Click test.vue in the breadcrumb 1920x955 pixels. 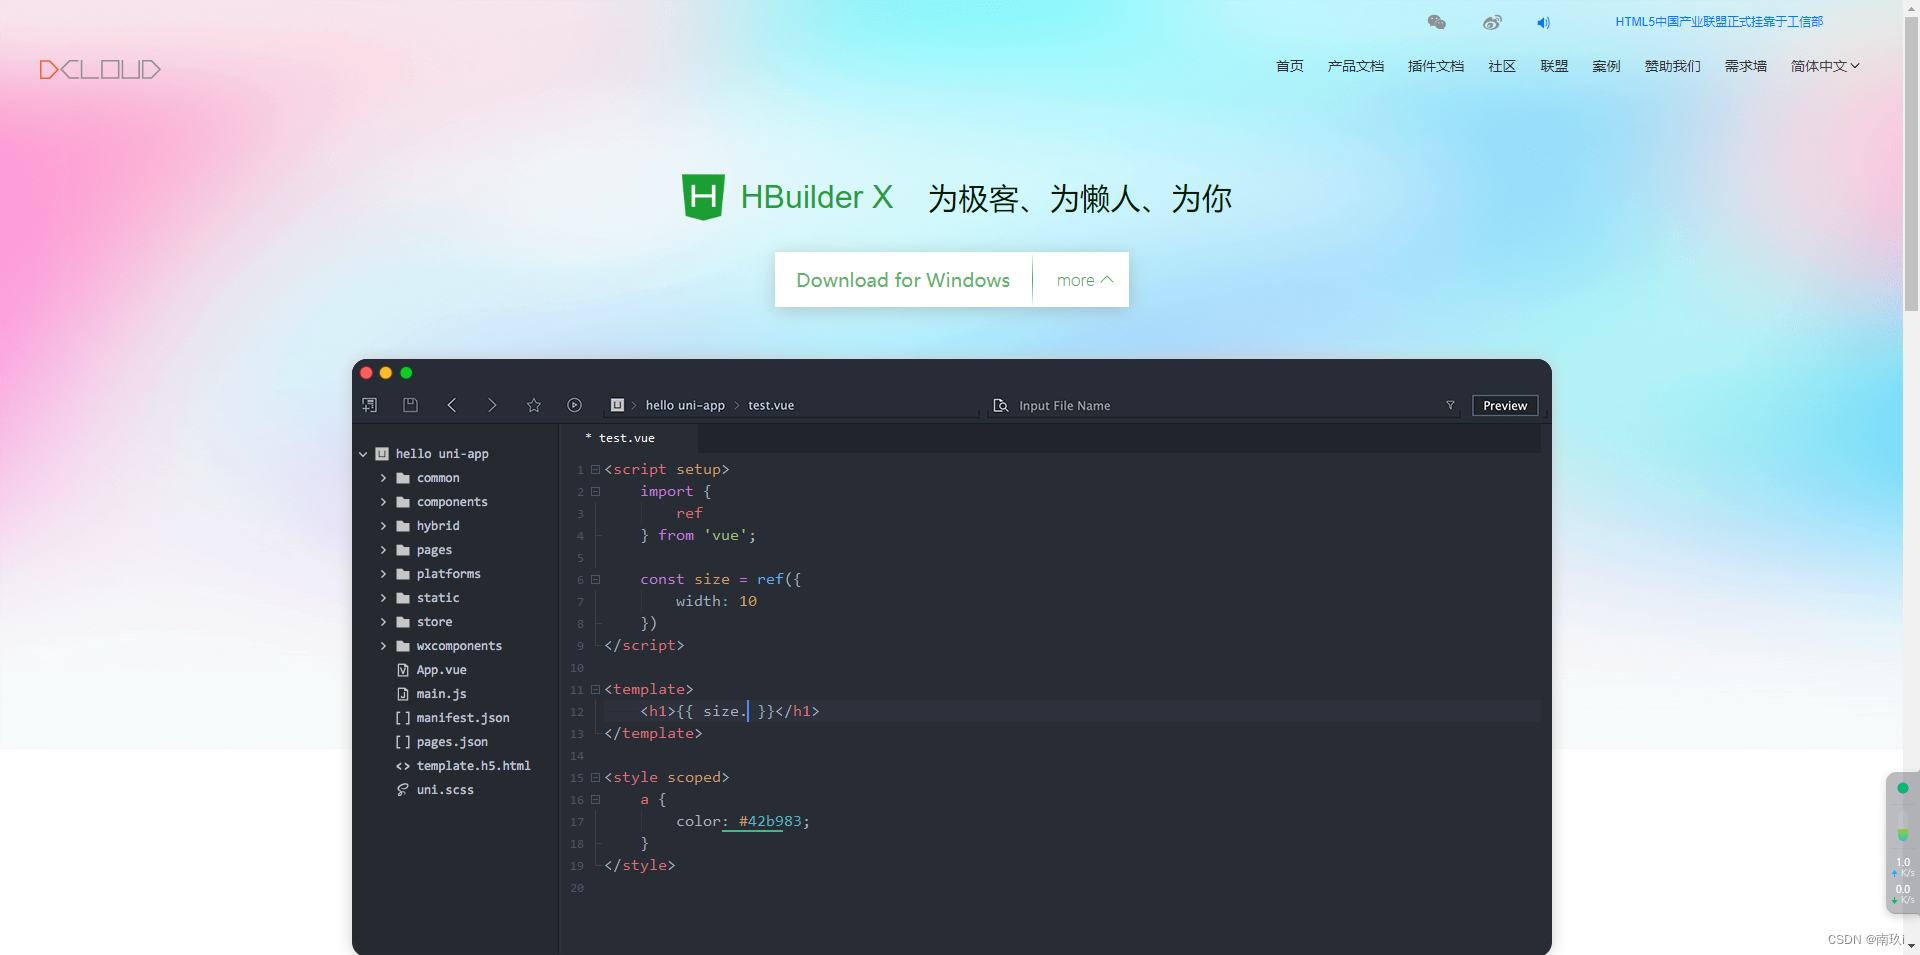(x=771, y=405)
